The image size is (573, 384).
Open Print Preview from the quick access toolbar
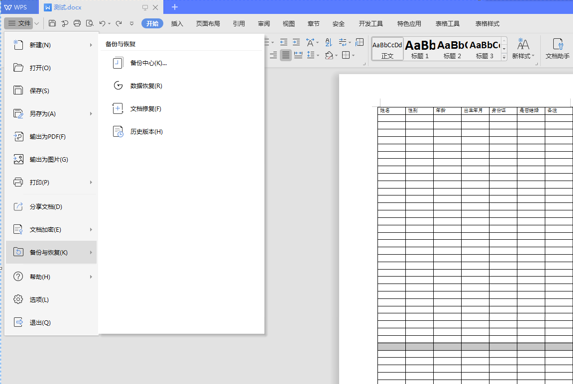point(90,23)
